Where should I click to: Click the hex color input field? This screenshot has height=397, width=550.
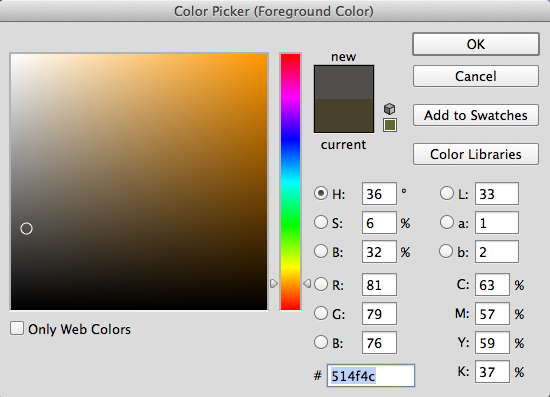click(371, 376)
